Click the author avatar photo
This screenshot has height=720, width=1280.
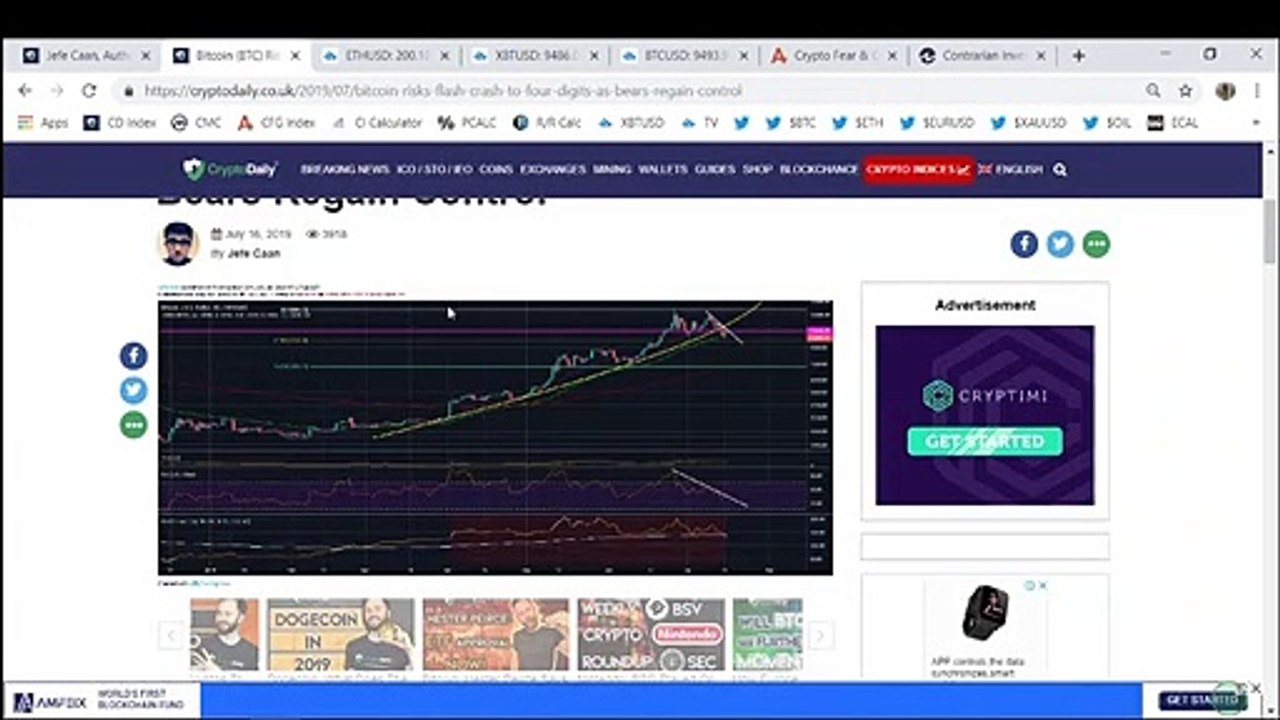[179, 244]
